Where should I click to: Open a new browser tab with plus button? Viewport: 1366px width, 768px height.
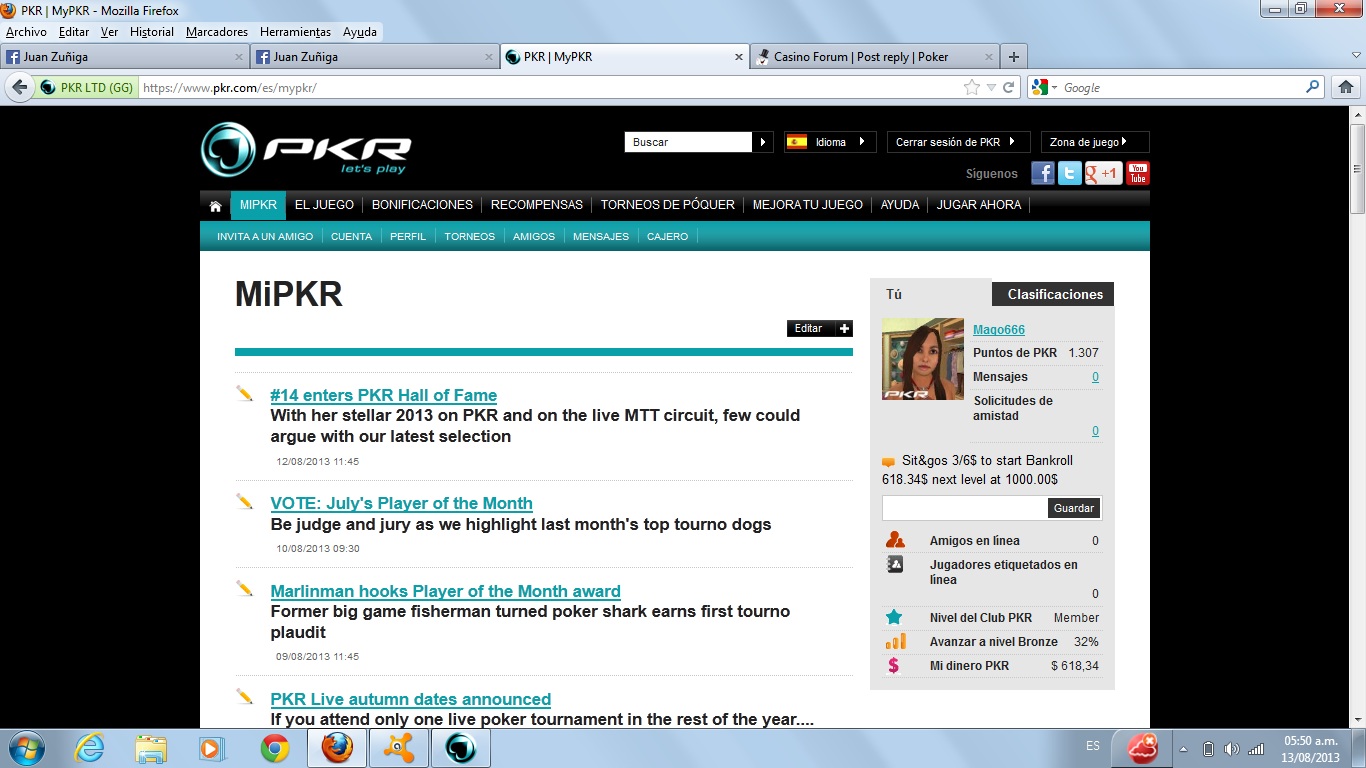(1014, 57)
